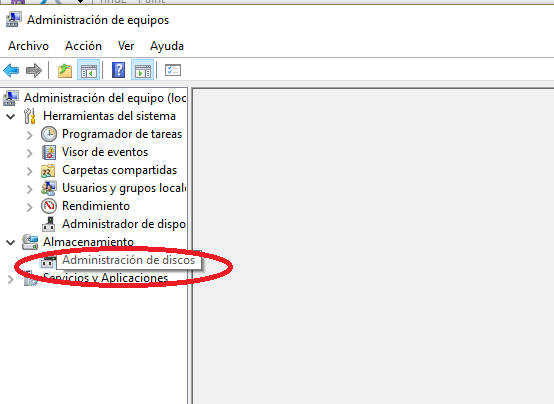This screenshot has width=554, height=404.
Task: Select Visor de eventos
Action: click(105, 152)
